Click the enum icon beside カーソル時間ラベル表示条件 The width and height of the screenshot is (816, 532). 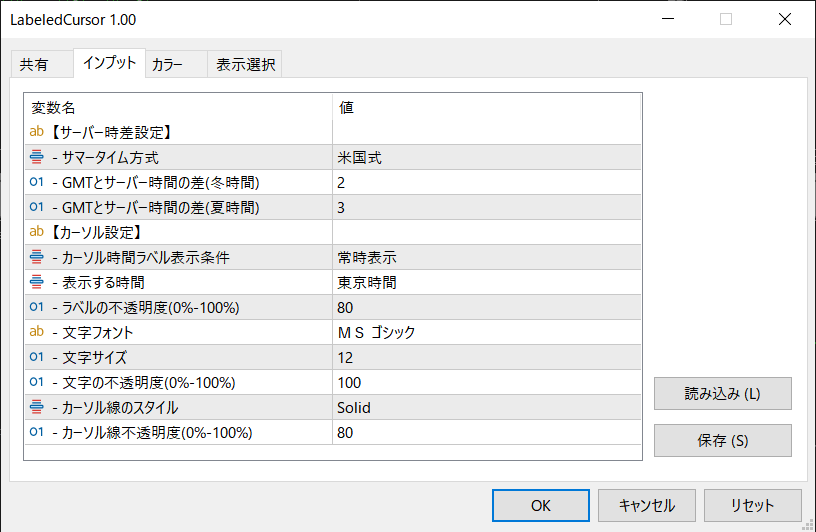37,257
